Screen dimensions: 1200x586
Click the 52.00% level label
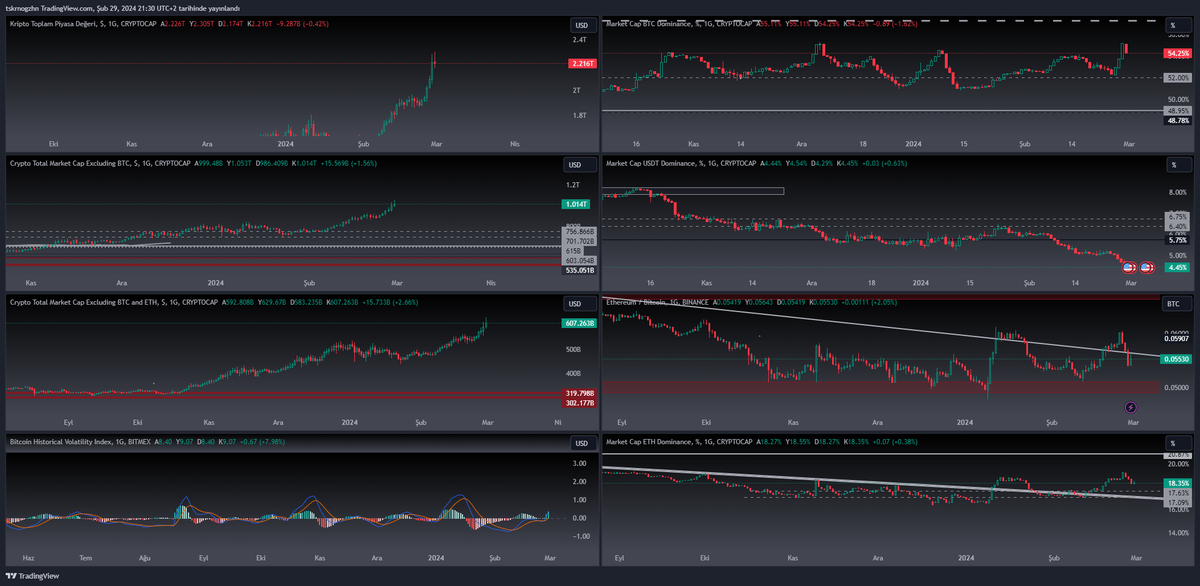point(1177,77)
